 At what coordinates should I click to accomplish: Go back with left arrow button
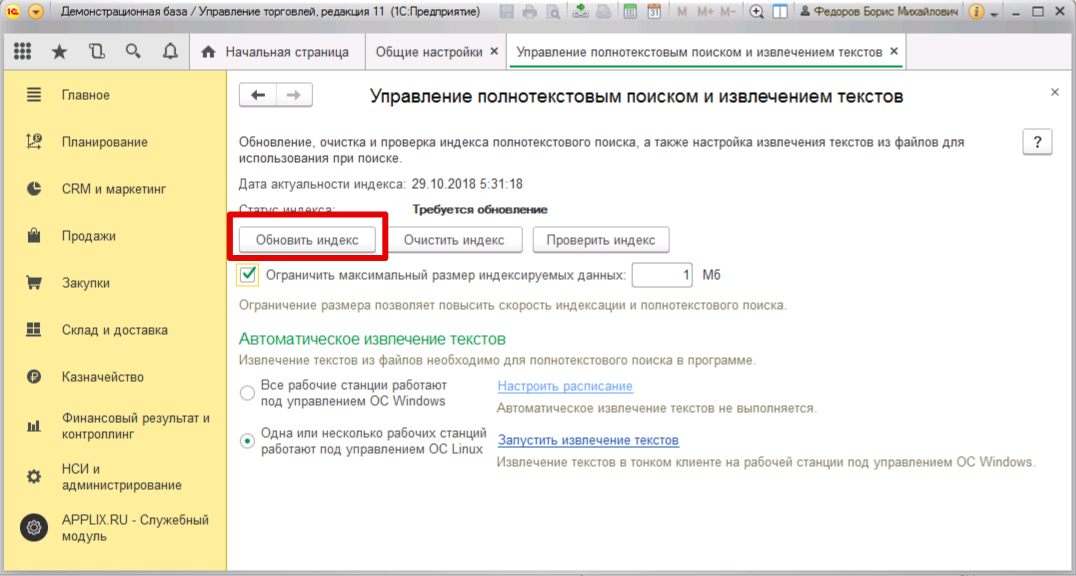click(258, 95)
